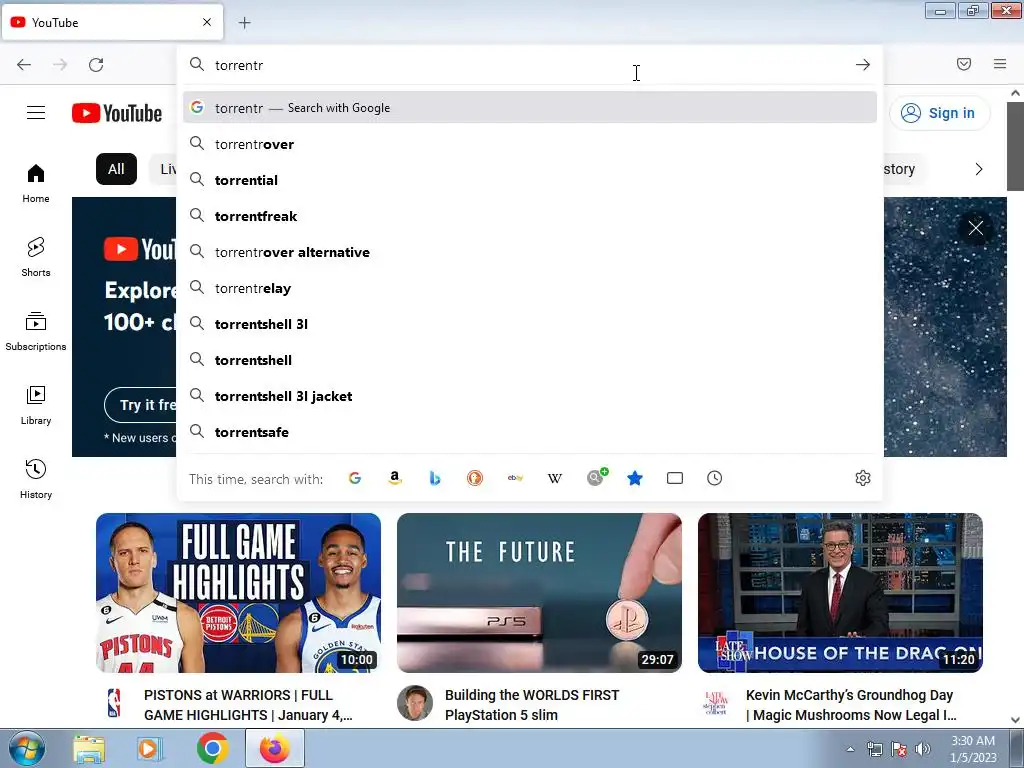Screen dimensions: 1024x768
Task: Choose the "torrentshell" suggestion
Action: click(530, 360)
